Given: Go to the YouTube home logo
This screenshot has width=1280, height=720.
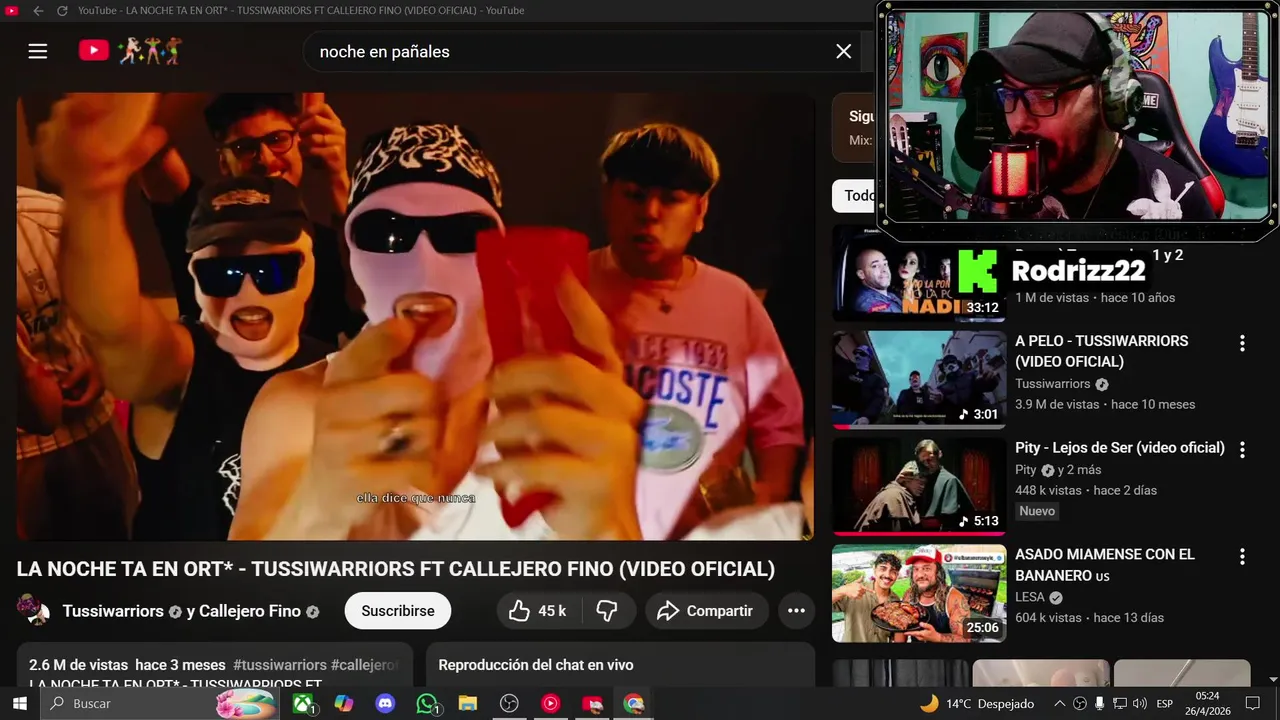Looking at the screenshot, I should 130,51.
